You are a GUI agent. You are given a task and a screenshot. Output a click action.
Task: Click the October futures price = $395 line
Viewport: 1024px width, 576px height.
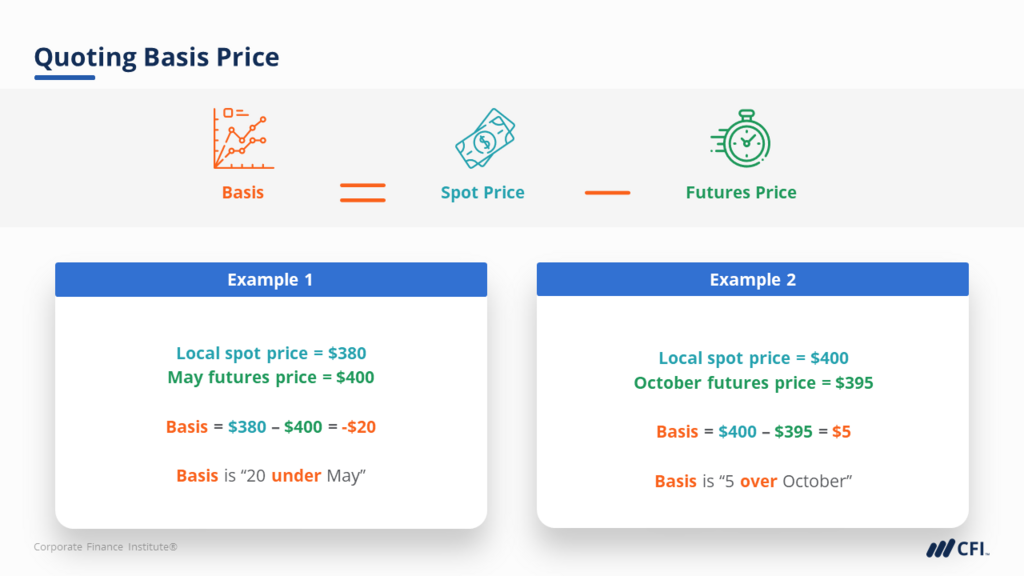point(753,383)
